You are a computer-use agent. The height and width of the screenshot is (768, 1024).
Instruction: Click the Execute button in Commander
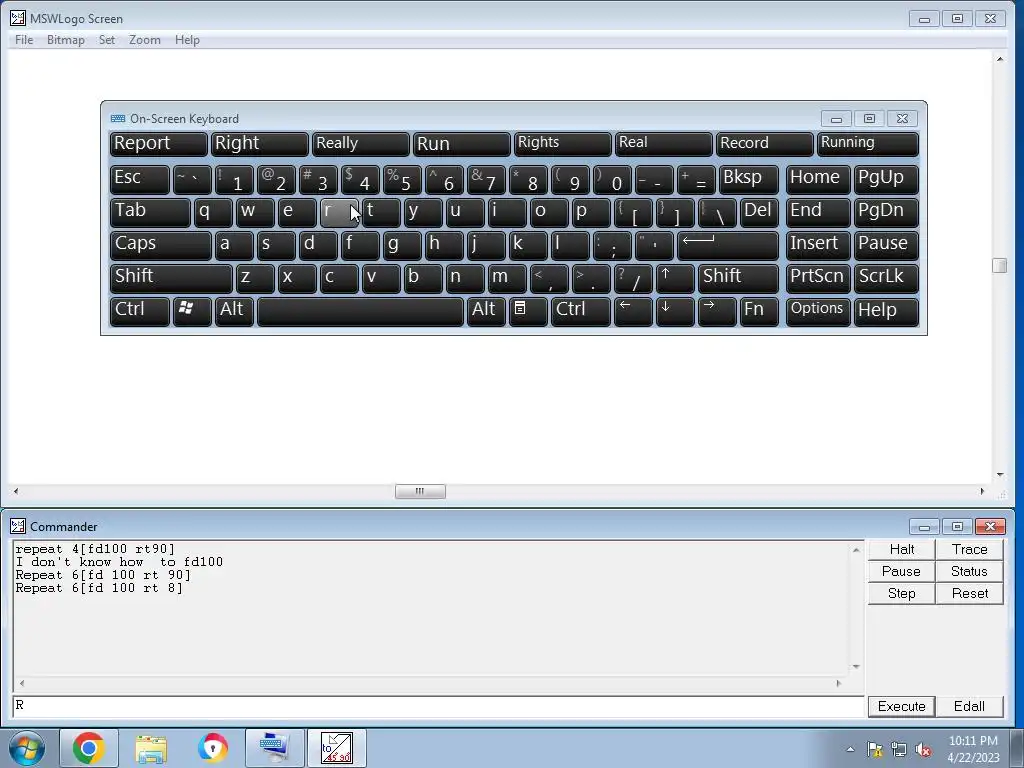click(x=901, y=707)
